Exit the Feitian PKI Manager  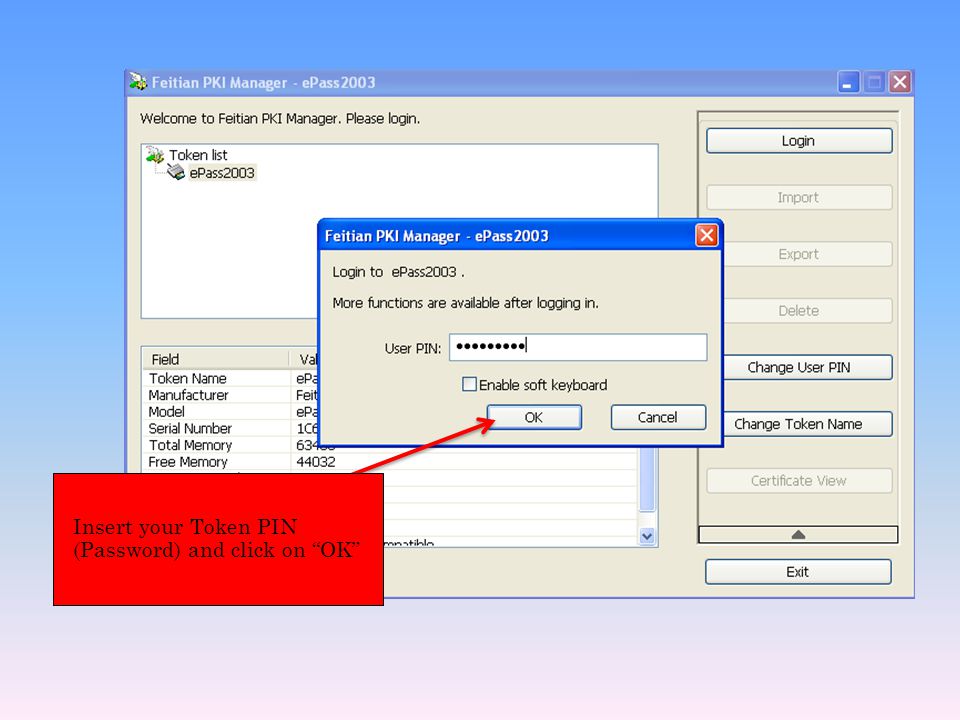(798, 572)
